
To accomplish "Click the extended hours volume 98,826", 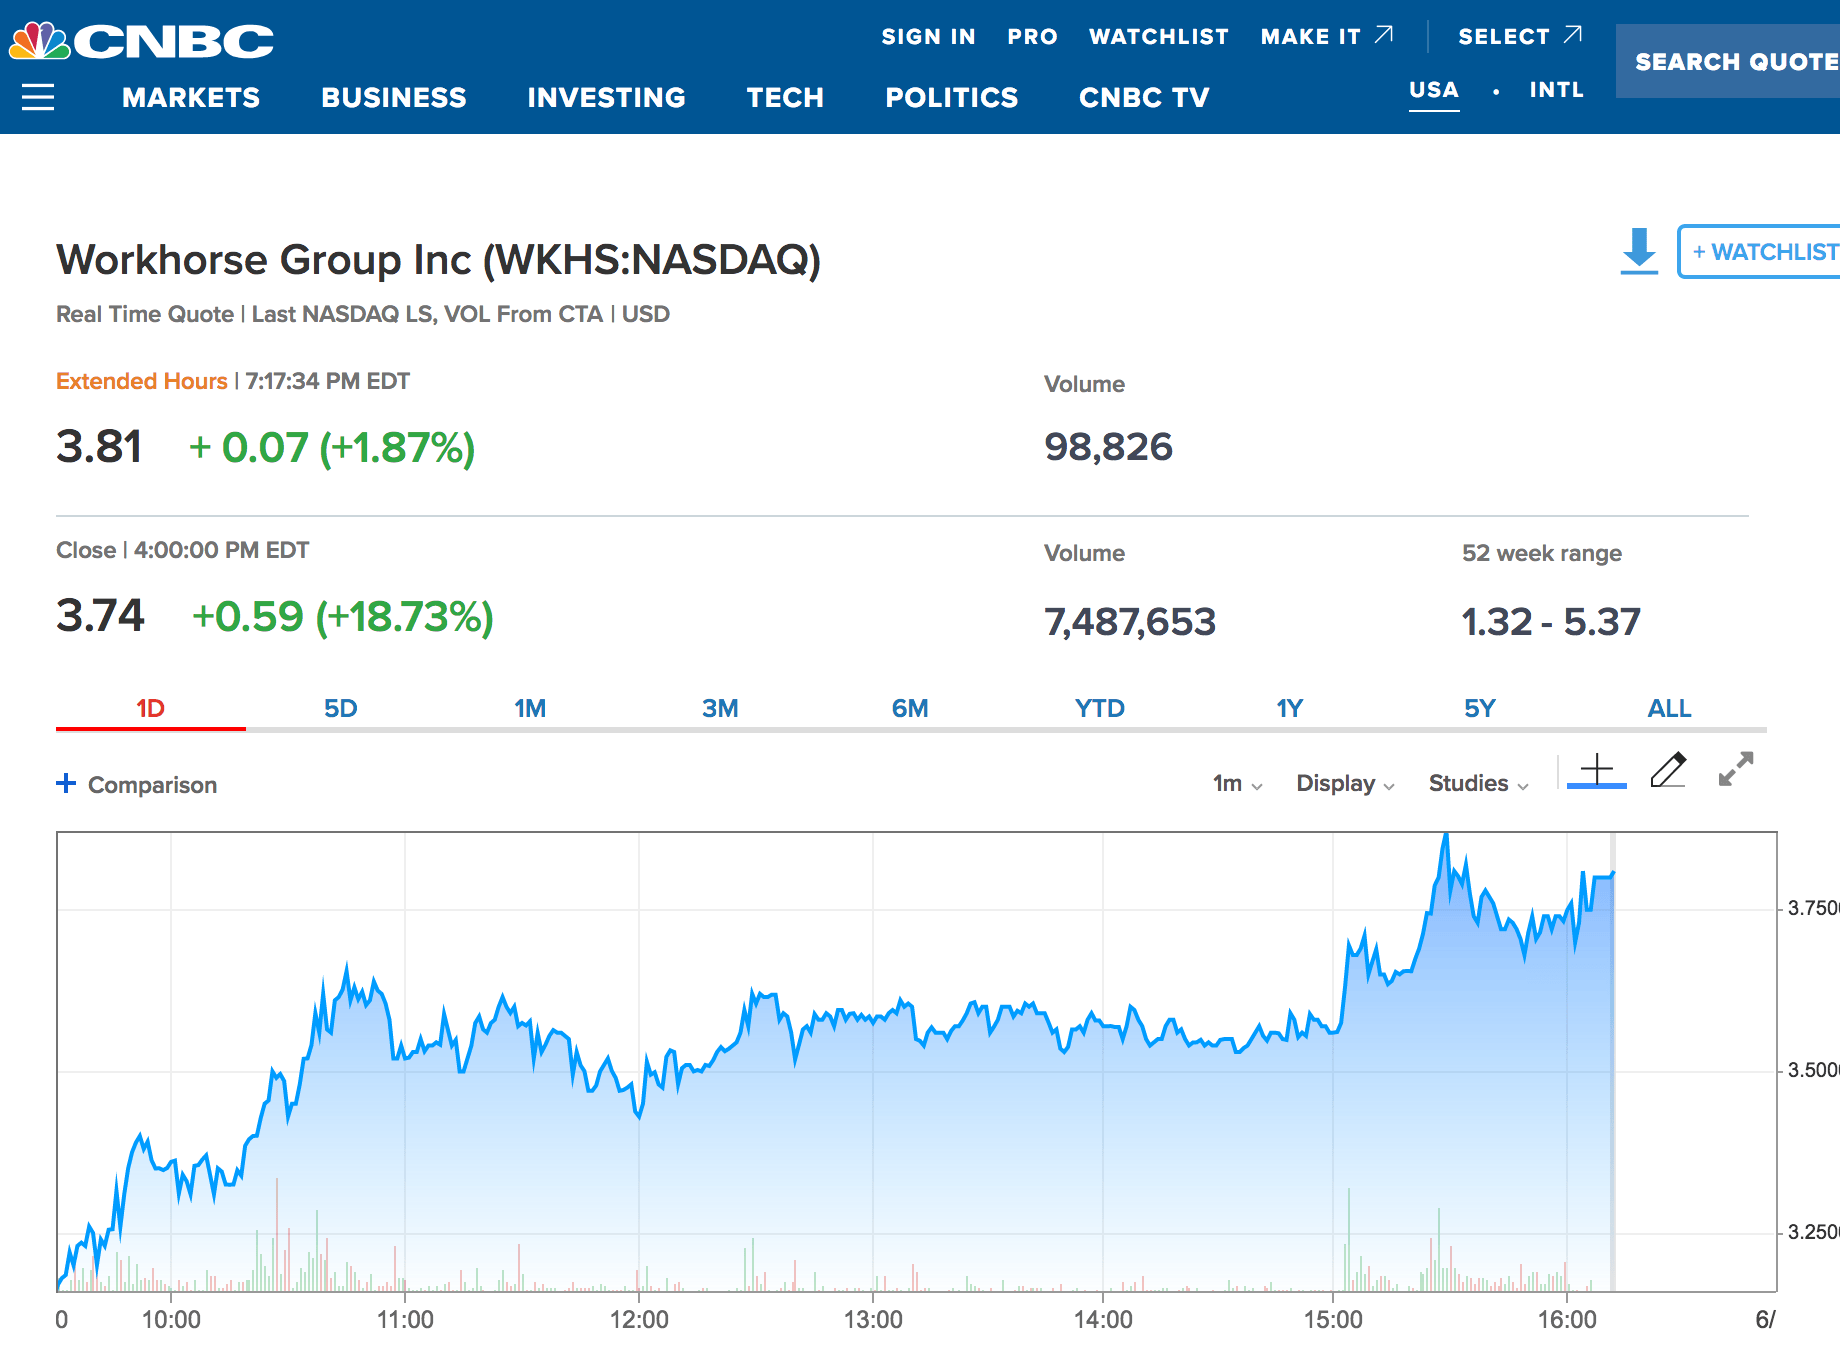I will point(1108,446).
